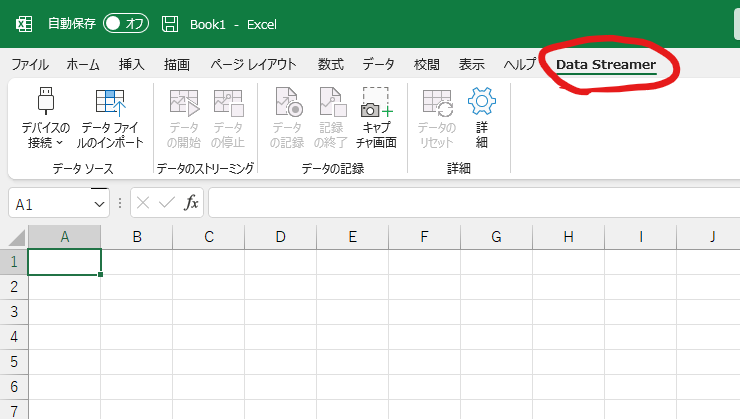Click the データの記録 (Record Data) icon
The image size is (740, 419).
click(x=288, y=103)
